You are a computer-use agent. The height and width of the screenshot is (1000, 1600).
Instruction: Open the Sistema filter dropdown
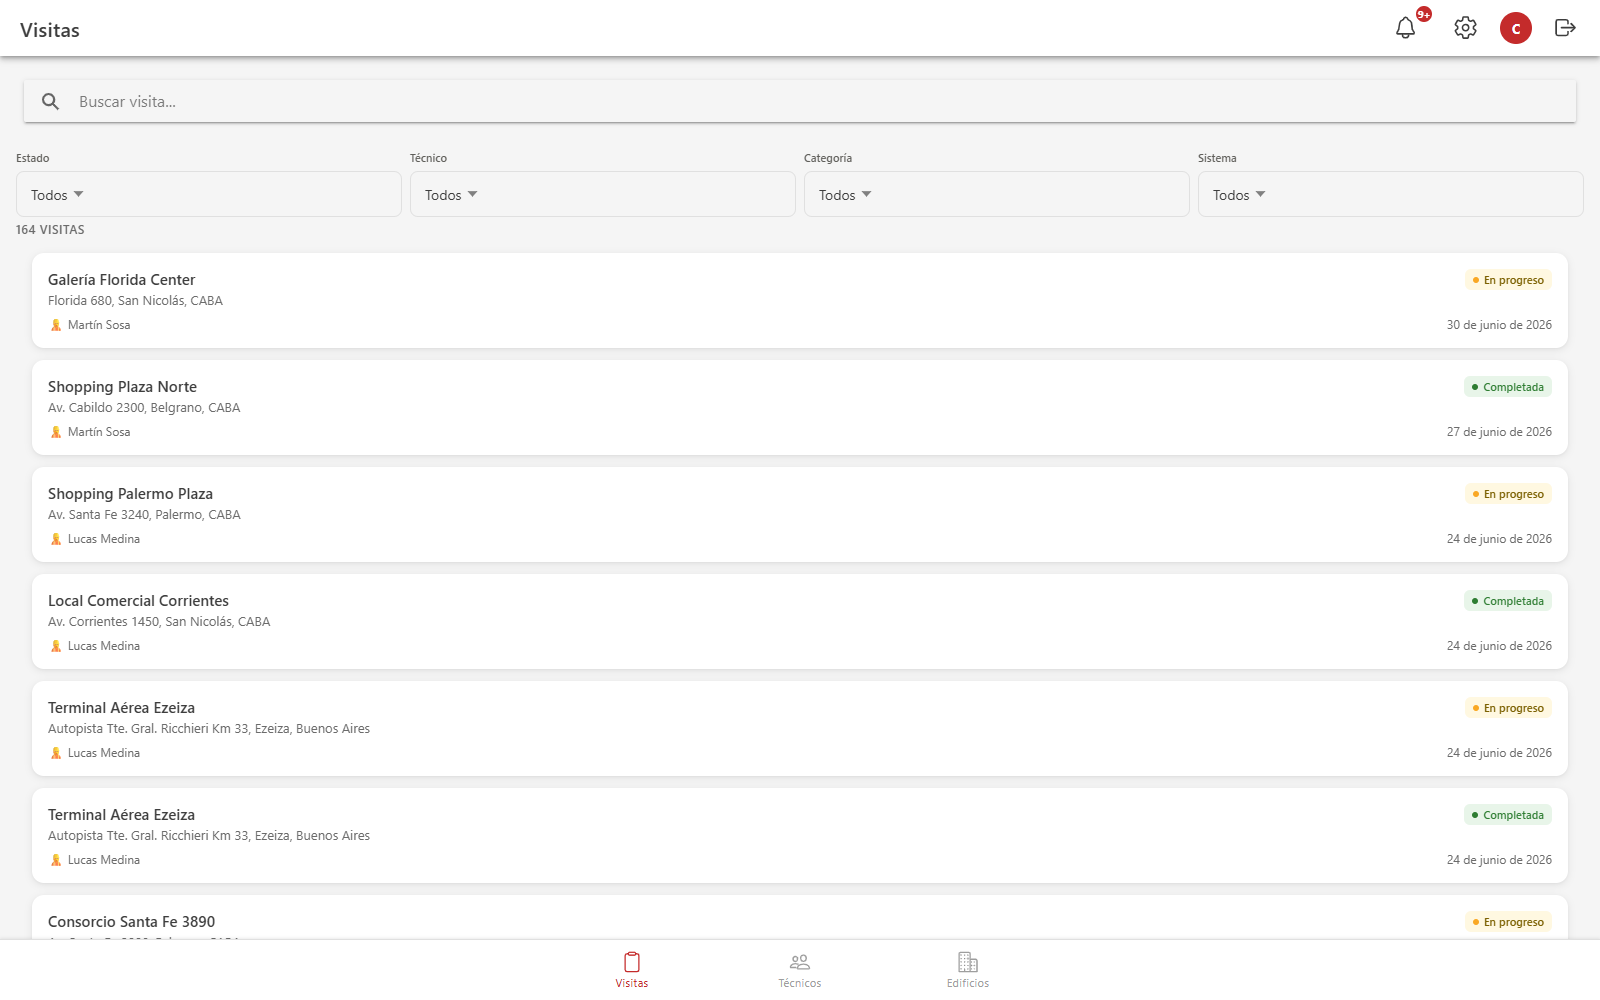1391,194
